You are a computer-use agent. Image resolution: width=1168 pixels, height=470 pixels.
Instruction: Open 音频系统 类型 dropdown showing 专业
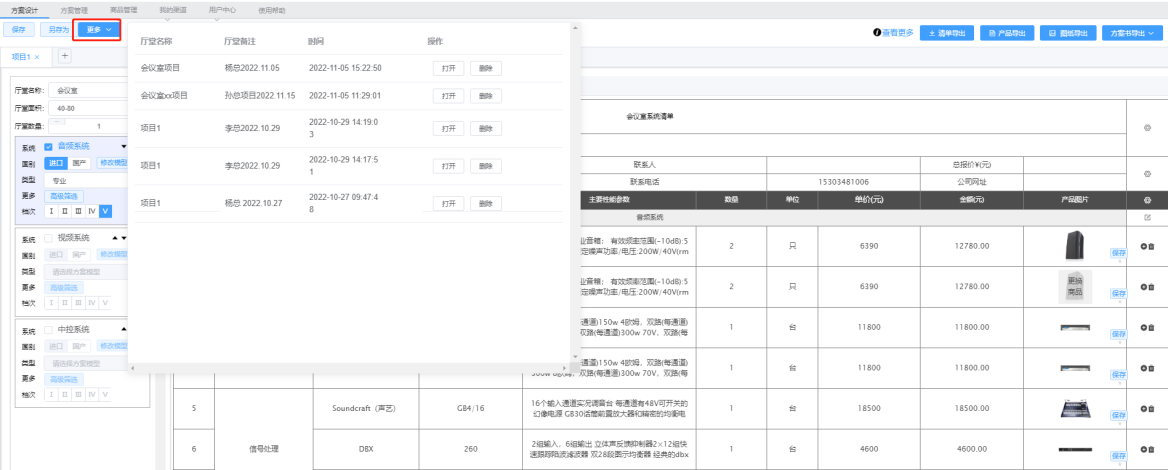click(86, 180)
